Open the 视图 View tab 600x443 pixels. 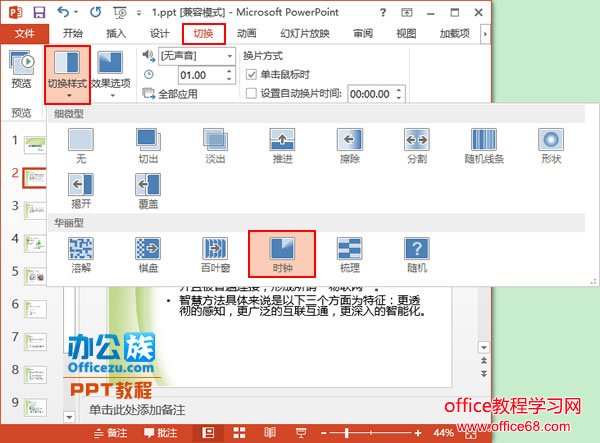[406, 34]
